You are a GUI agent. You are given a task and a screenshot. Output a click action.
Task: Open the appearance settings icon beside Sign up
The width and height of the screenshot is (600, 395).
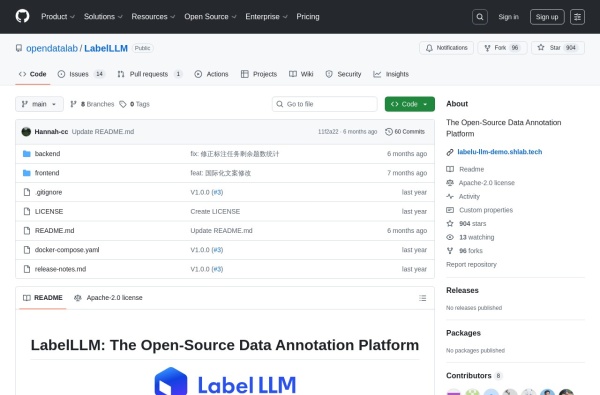pyautogui.click(x=577, y=17)
